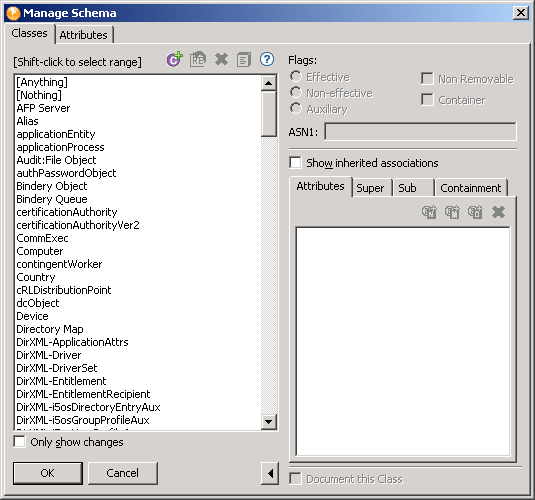Open help via the blue question mark icon
This screenshot has height=500, width=535.
[267, 59]
